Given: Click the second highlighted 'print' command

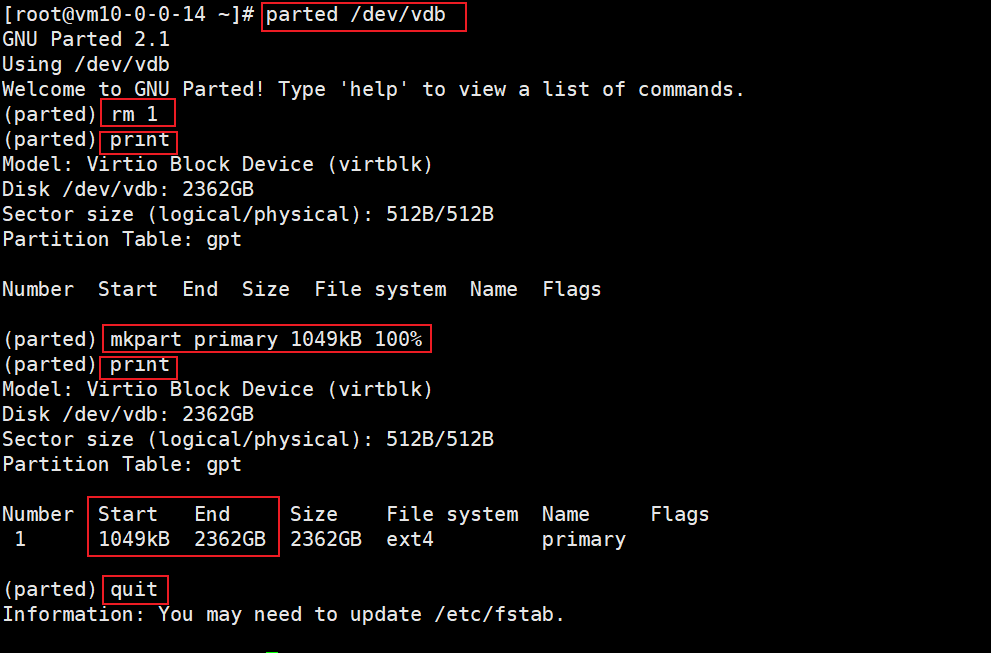Looking at the screenshot, I should pos(140,365).
